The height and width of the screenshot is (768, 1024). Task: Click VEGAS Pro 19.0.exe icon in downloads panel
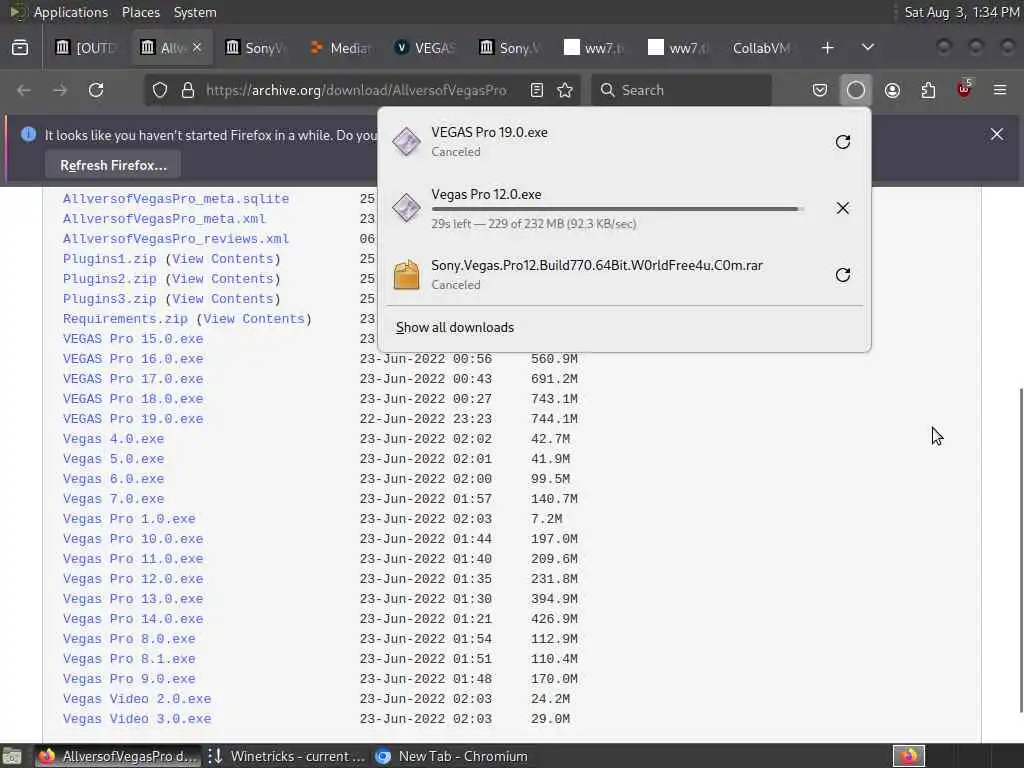[x=406, y=142]
